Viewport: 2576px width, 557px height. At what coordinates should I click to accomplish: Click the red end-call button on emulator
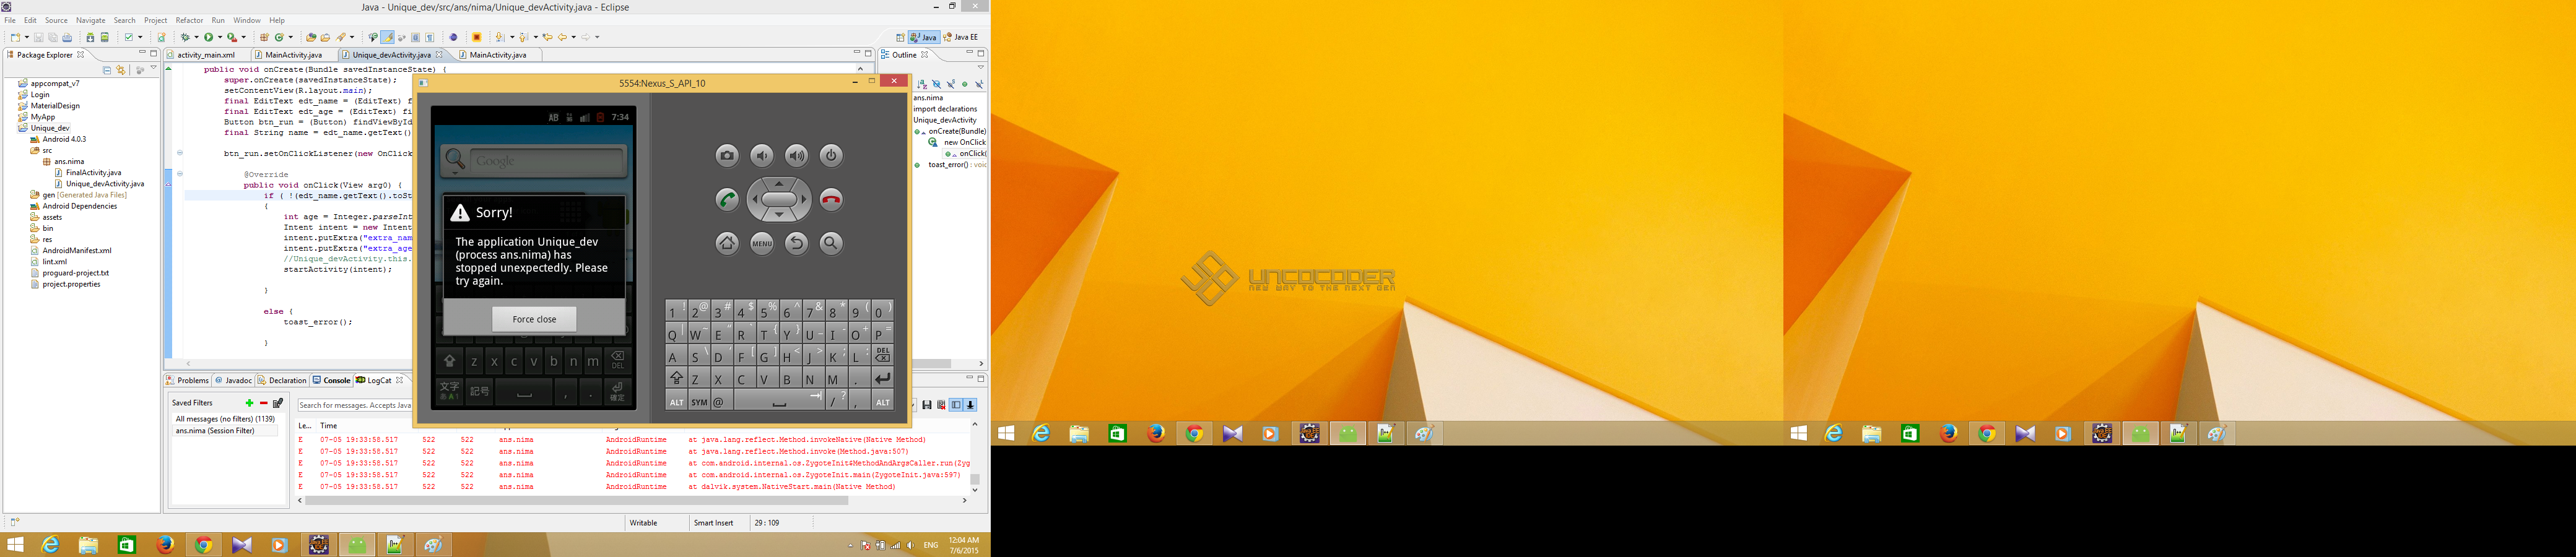(x=831, y=199)
